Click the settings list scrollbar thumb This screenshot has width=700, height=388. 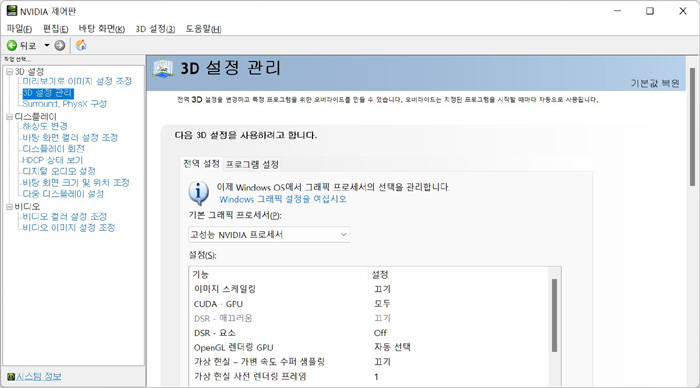point(554,315)
